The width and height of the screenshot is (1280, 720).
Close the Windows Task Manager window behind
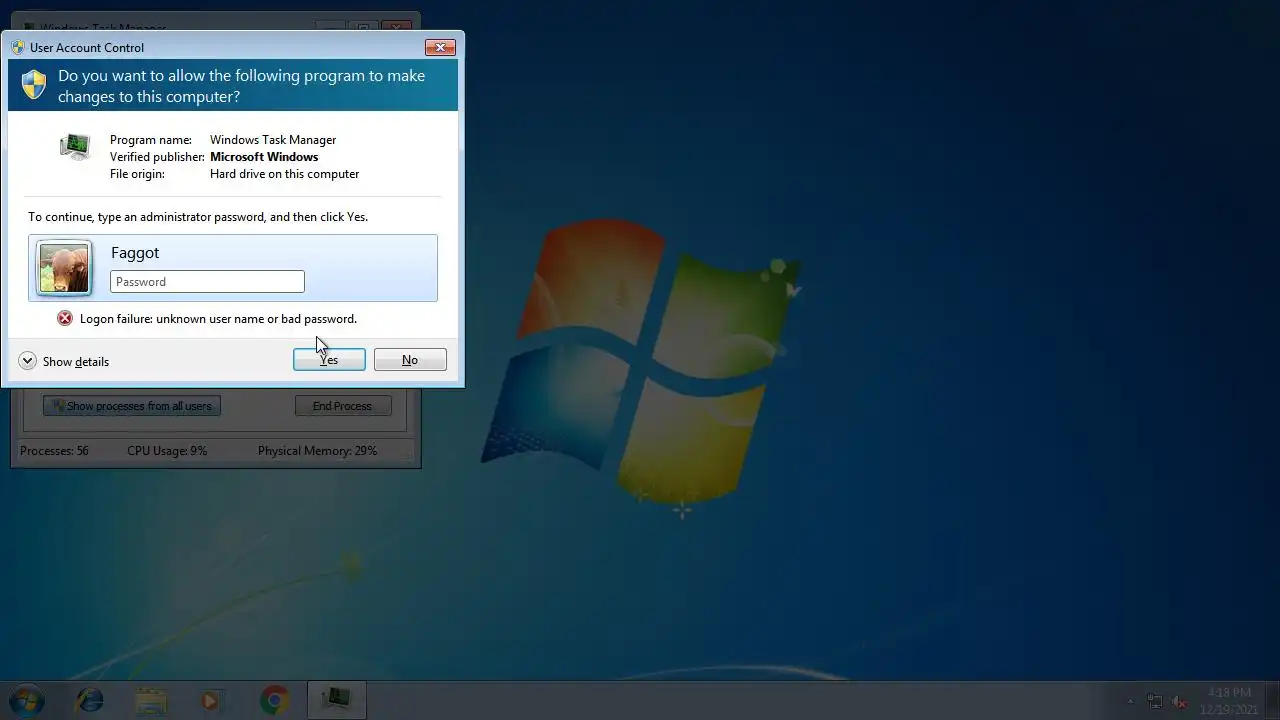coord(397,27)
